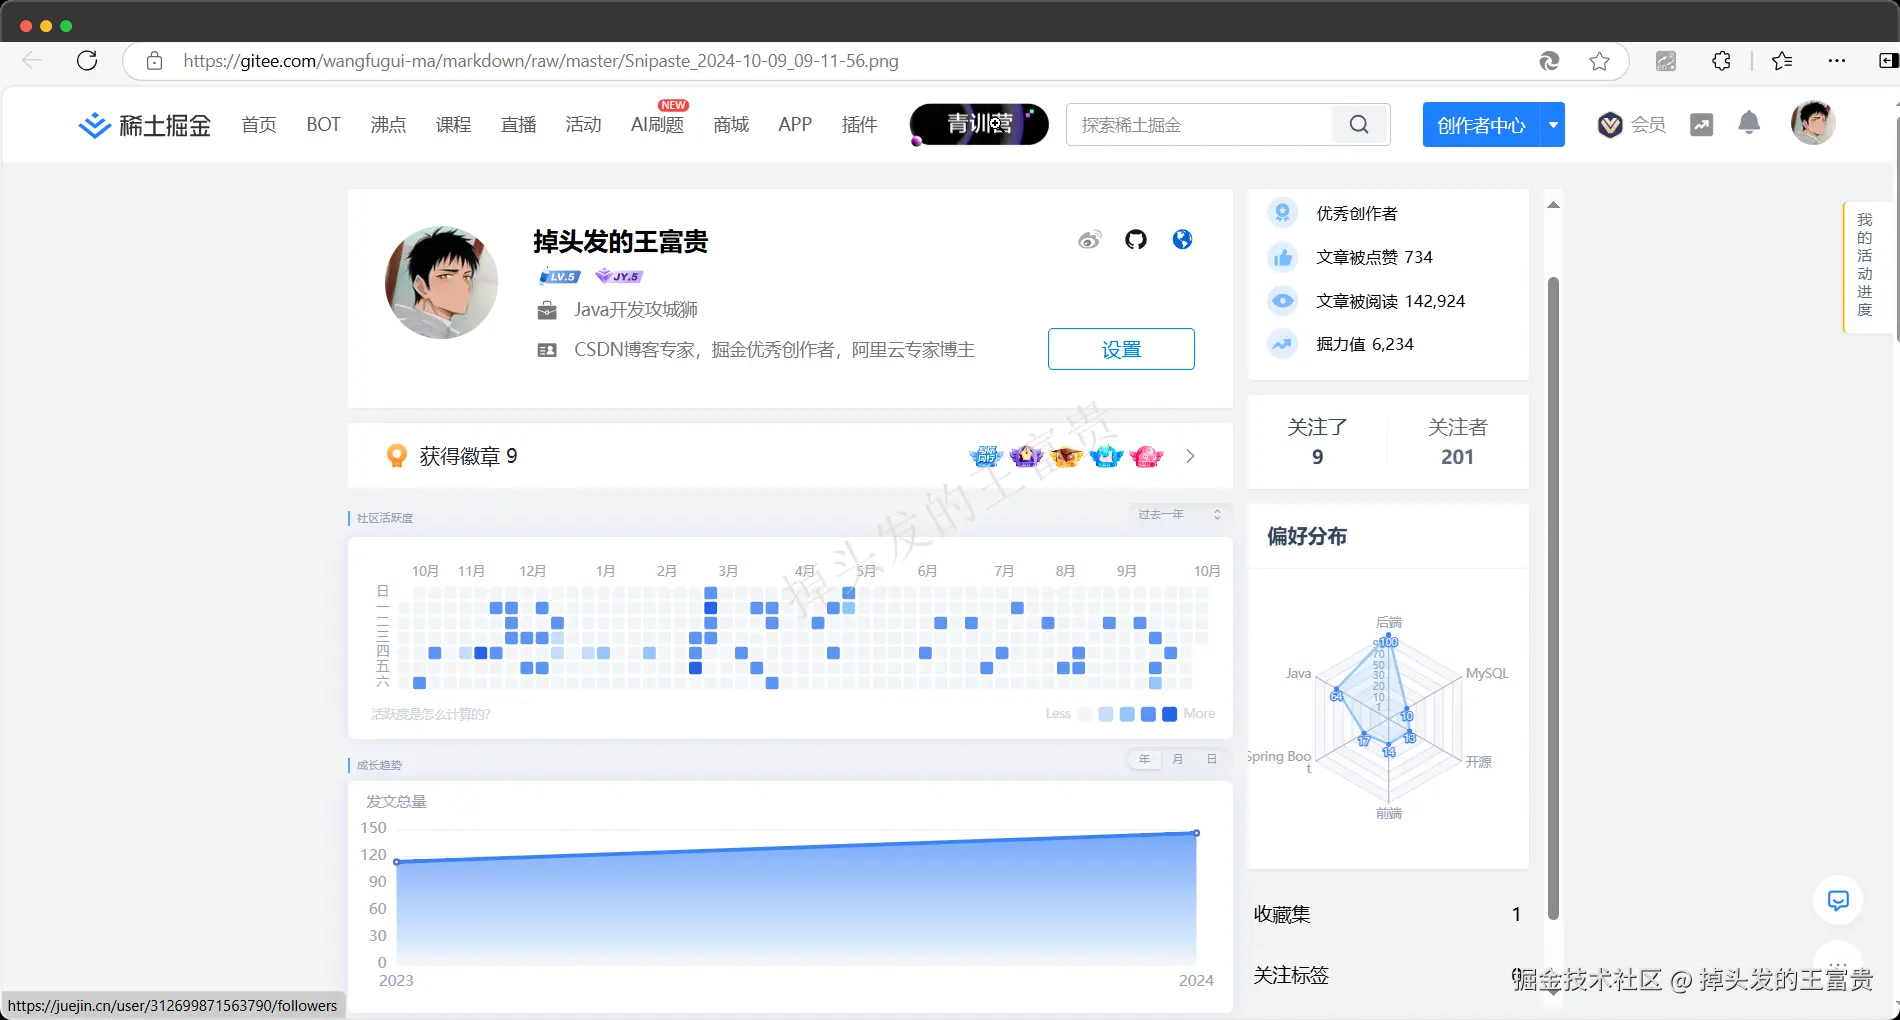The width and height of the screenshot is (1900, 1020).
Task: Open AI刷题 in the navigation
Action: pos(657,125)
